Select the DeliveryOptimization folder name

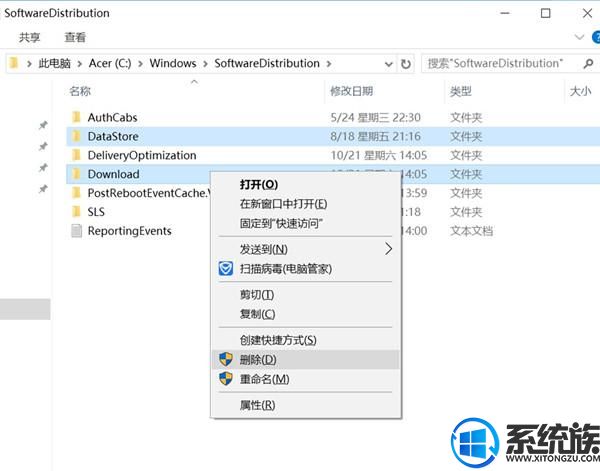click(142, 155)
